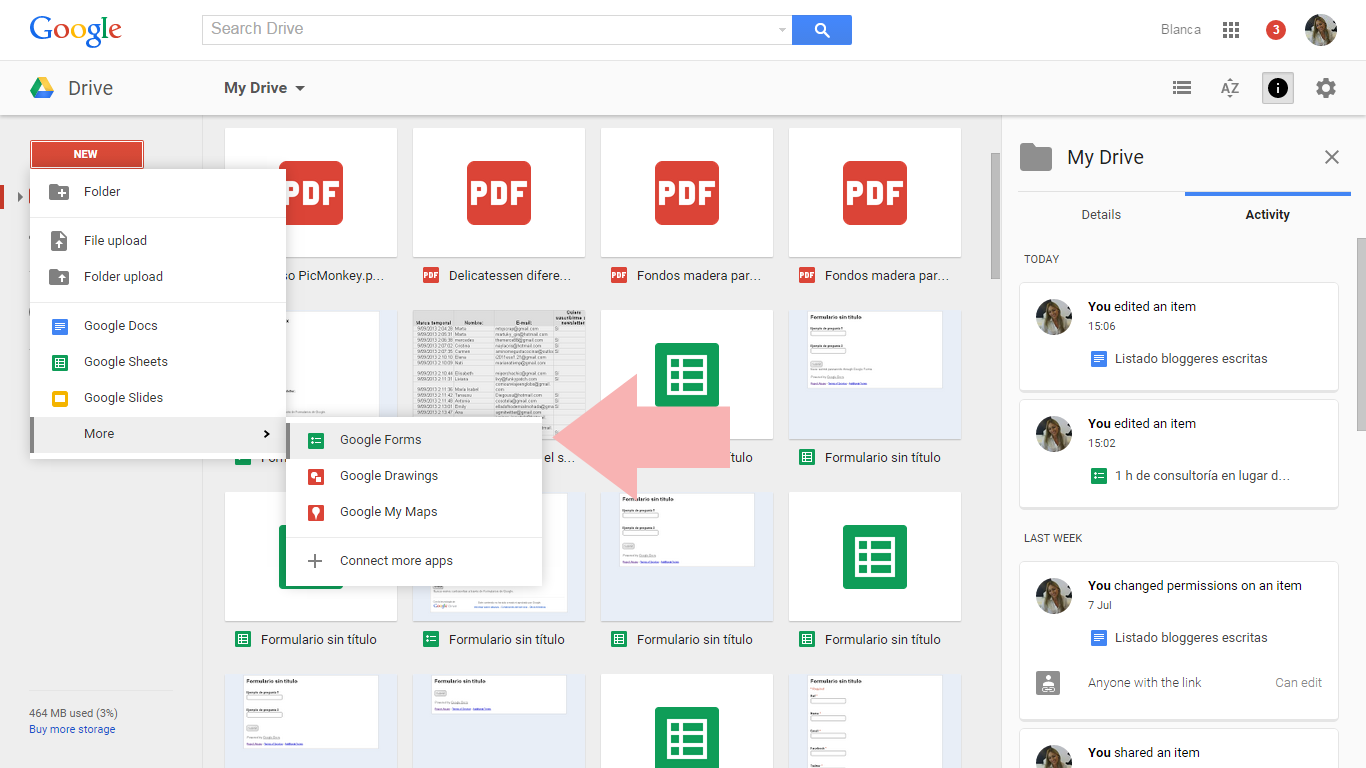Open the AZ sort options

tap(1230, 88)
